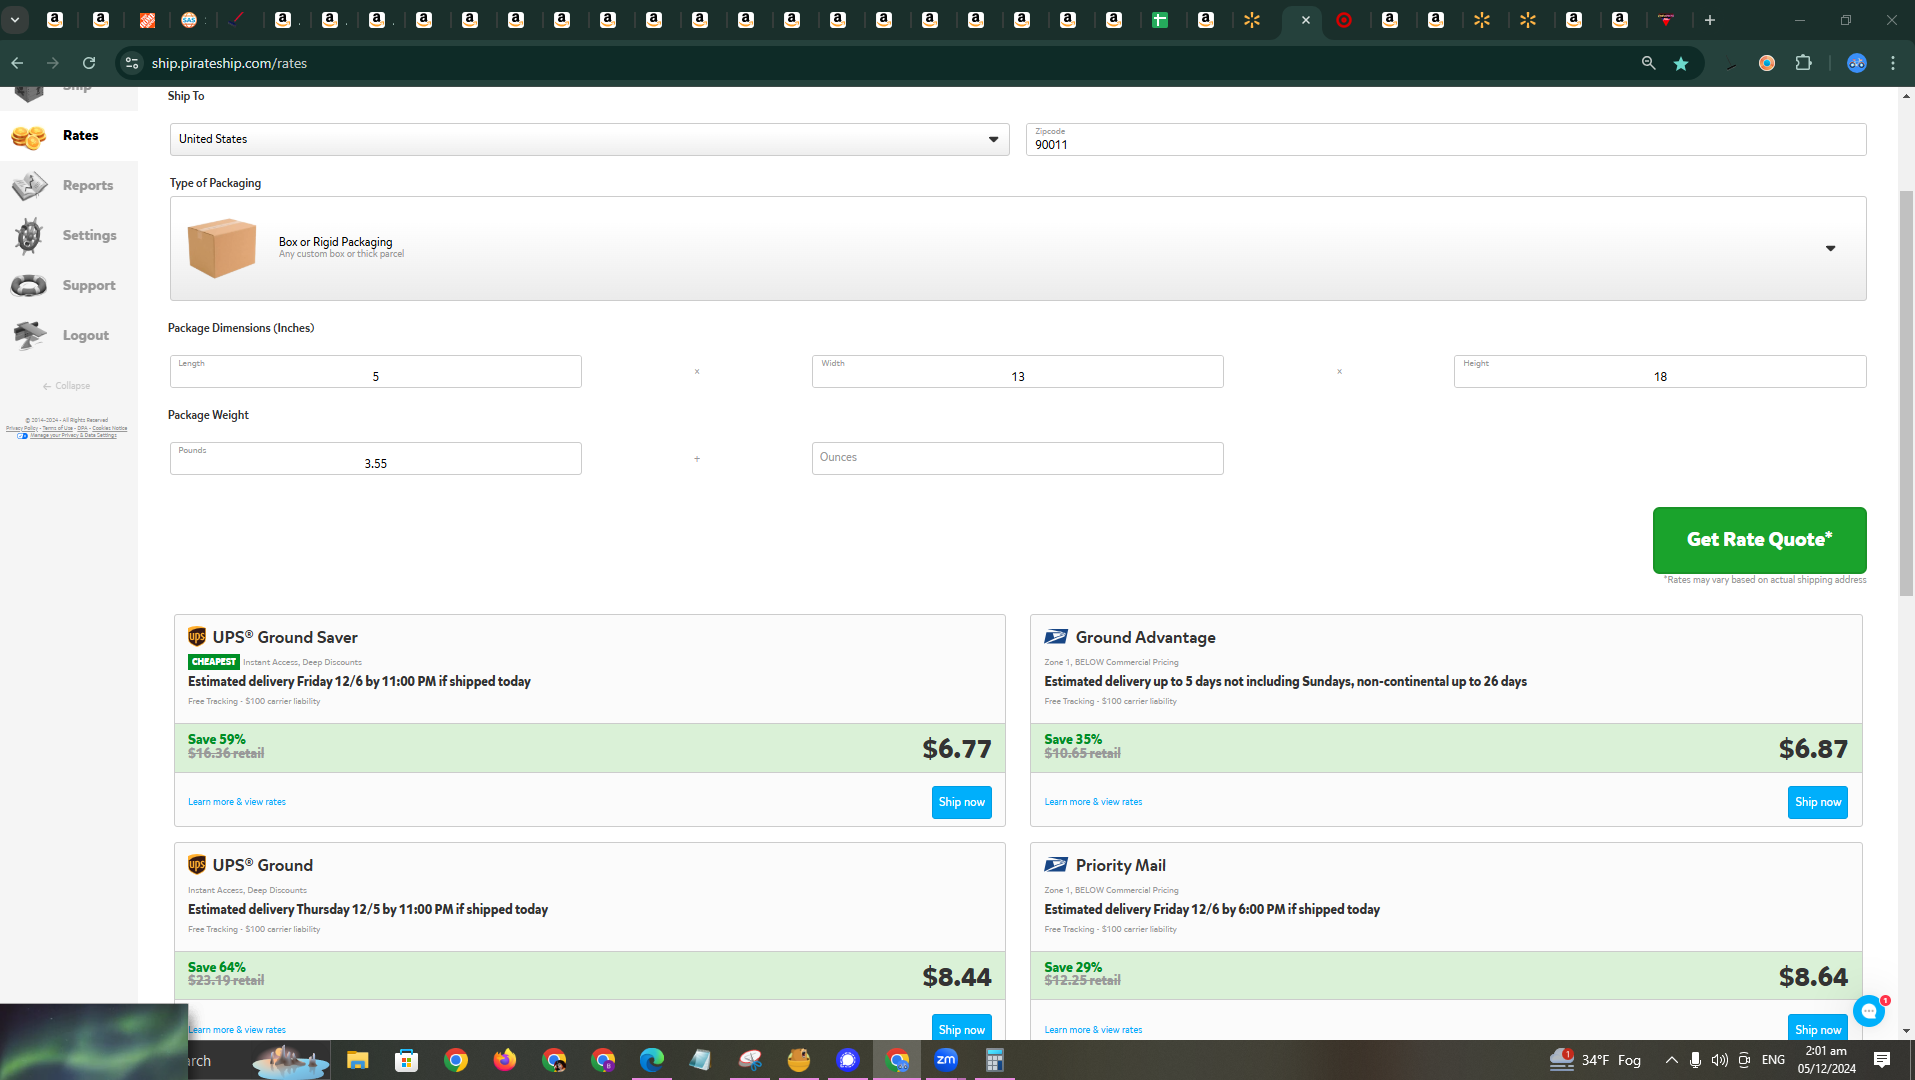Switch to The Home Depot tab

pos(147,20)
